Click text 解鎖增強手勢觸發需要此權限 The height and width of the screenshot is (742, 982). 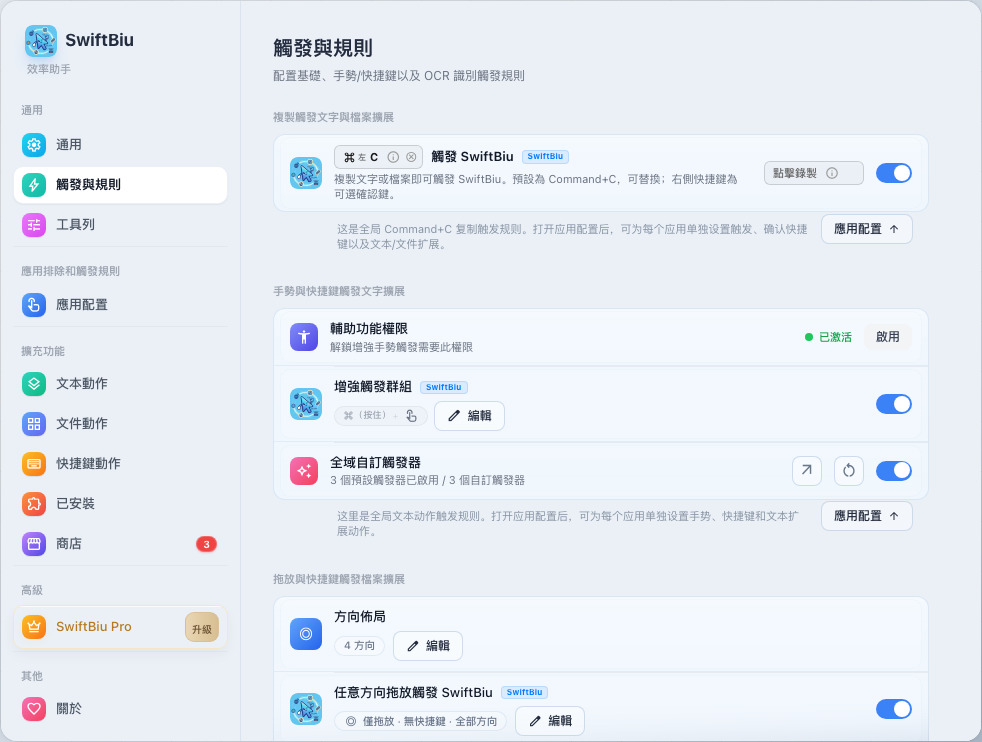[x=401, y=347]
